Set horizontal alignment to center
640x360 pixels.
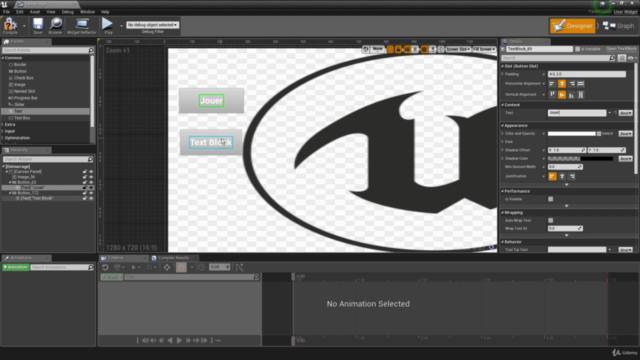click(562, 84)
